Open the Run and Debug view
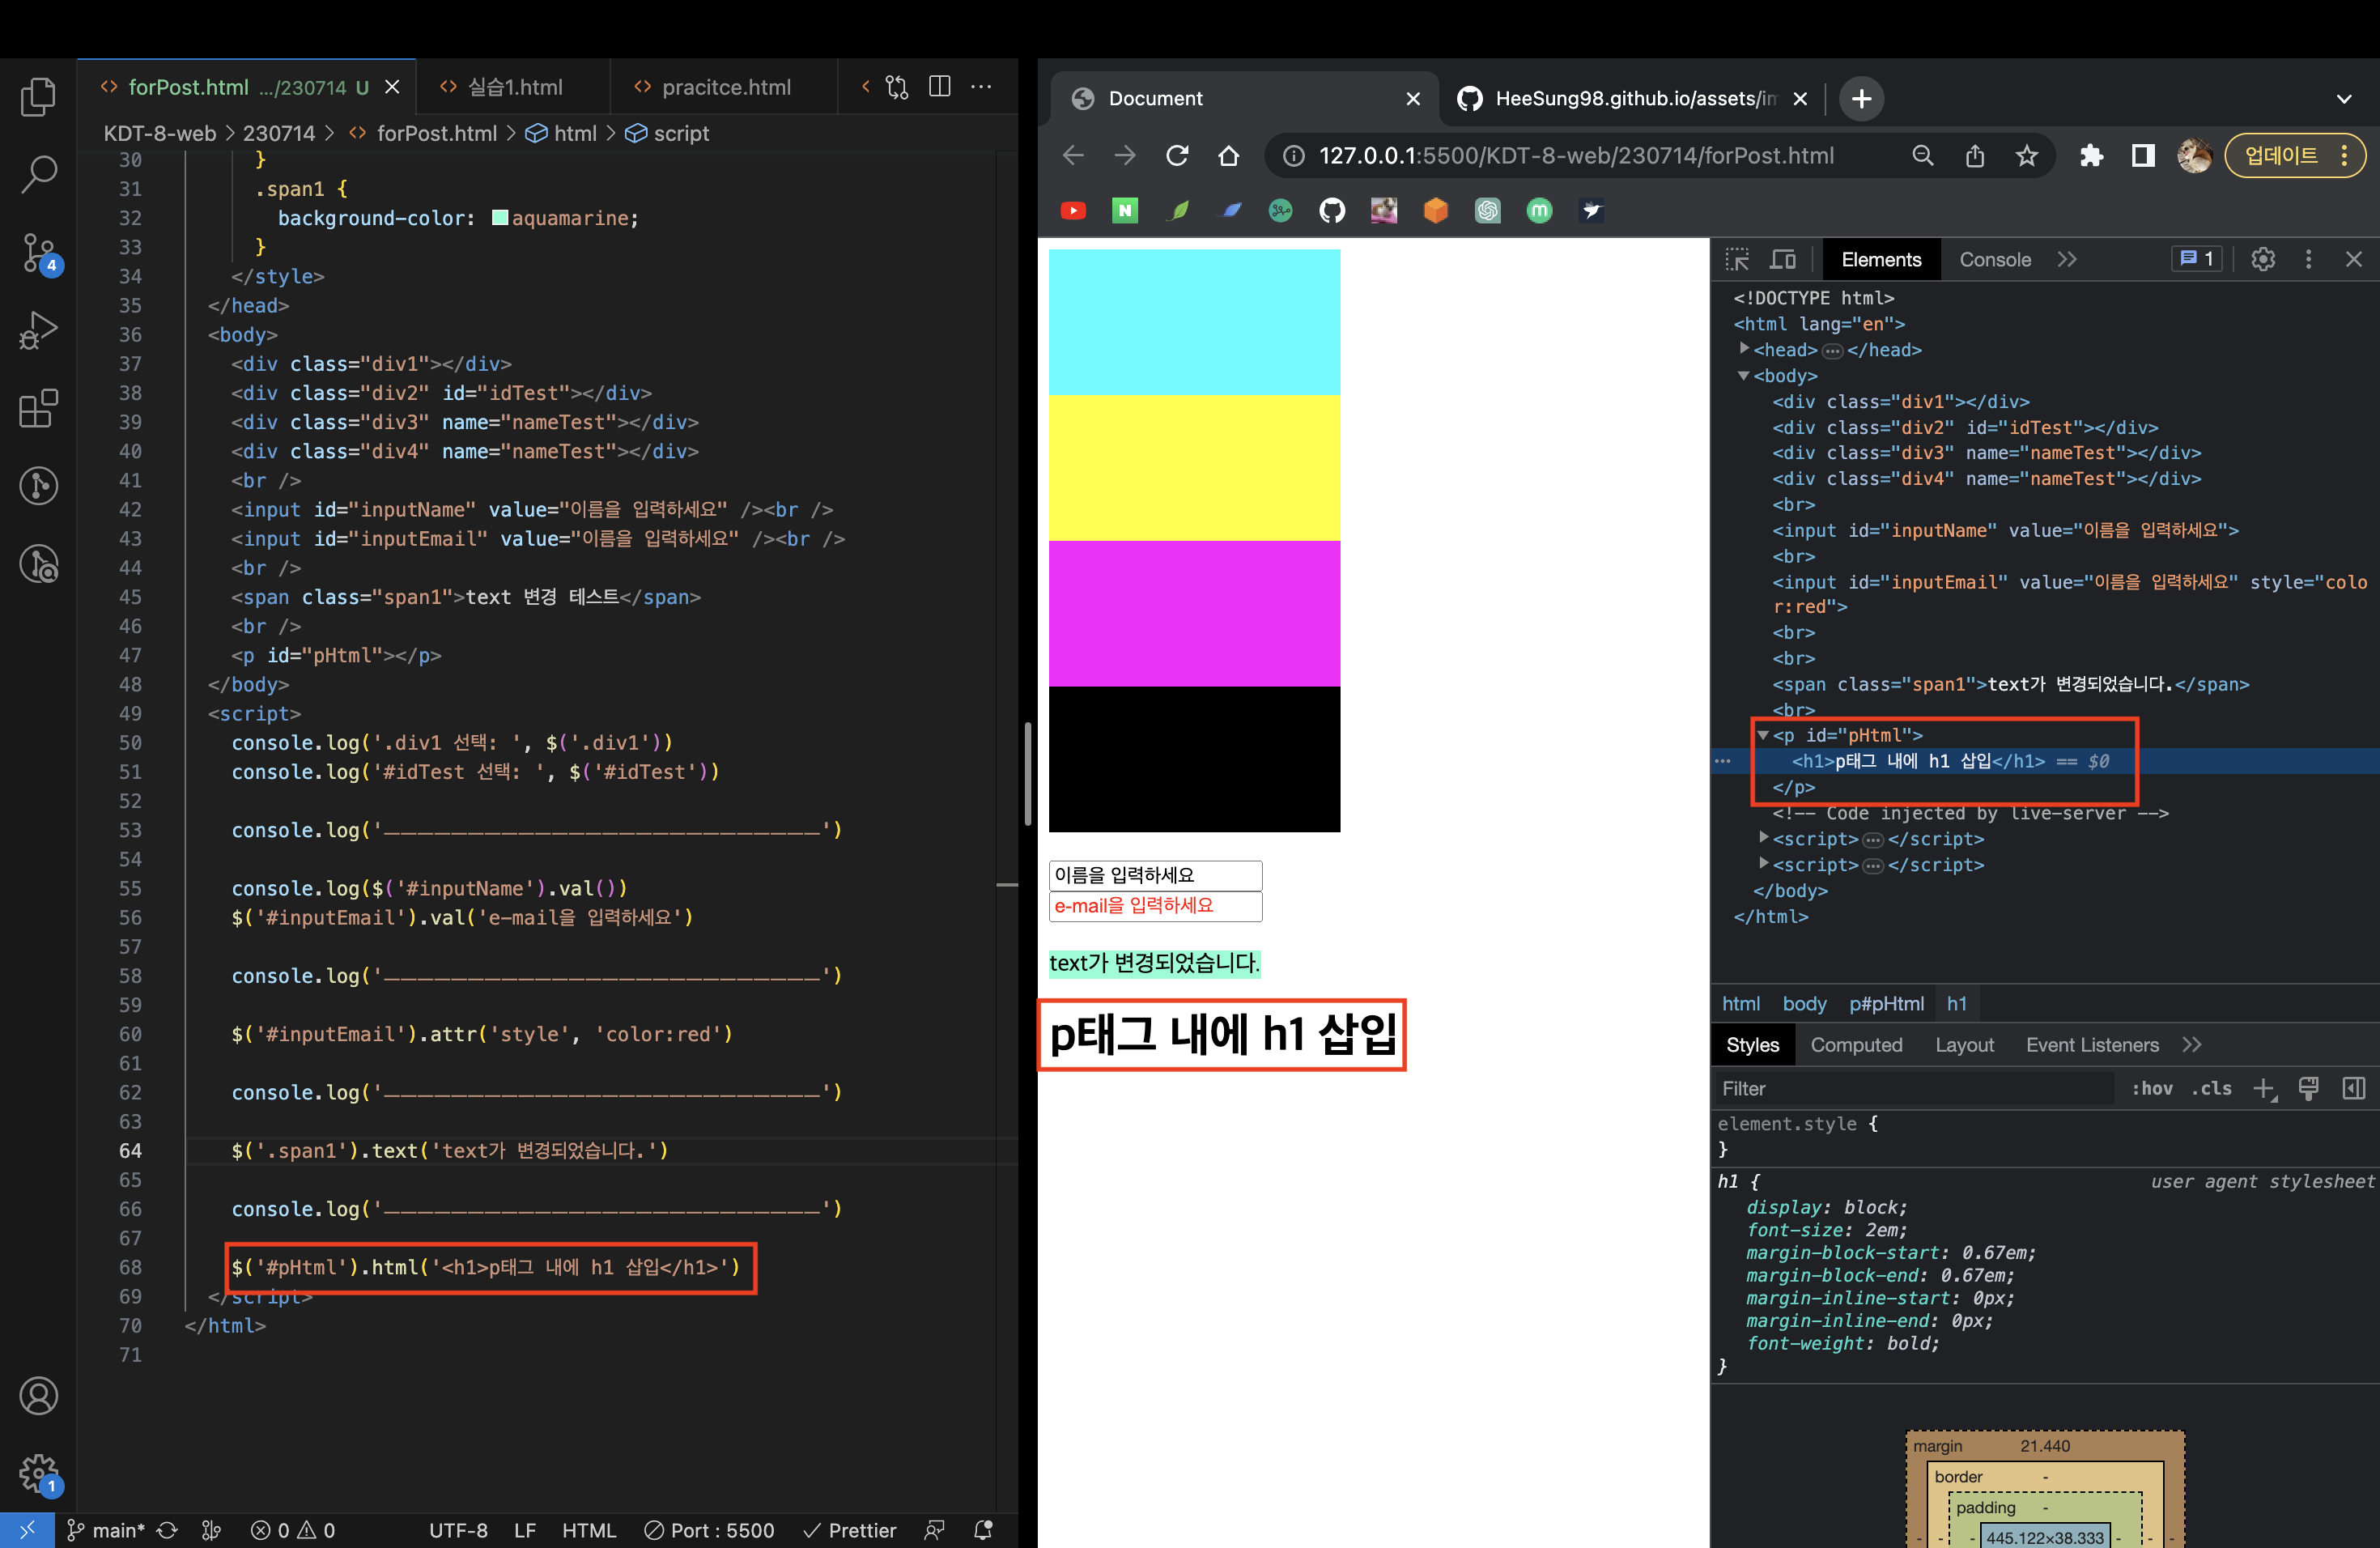 pos(38,331)
